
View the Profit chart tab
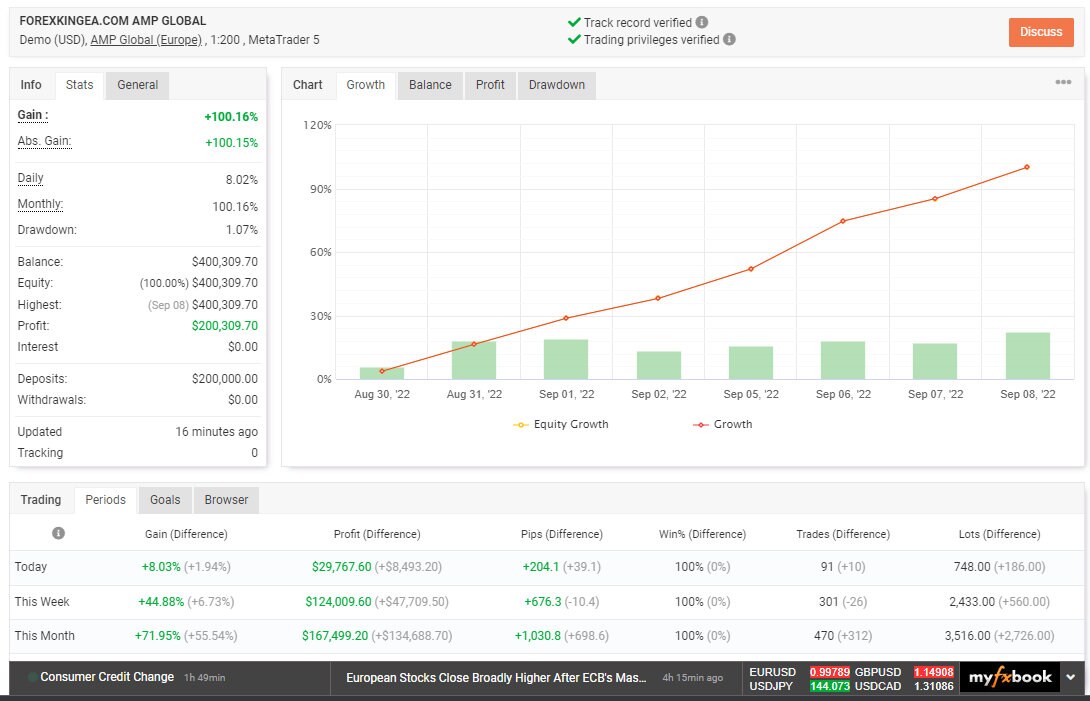pos(490,85)
